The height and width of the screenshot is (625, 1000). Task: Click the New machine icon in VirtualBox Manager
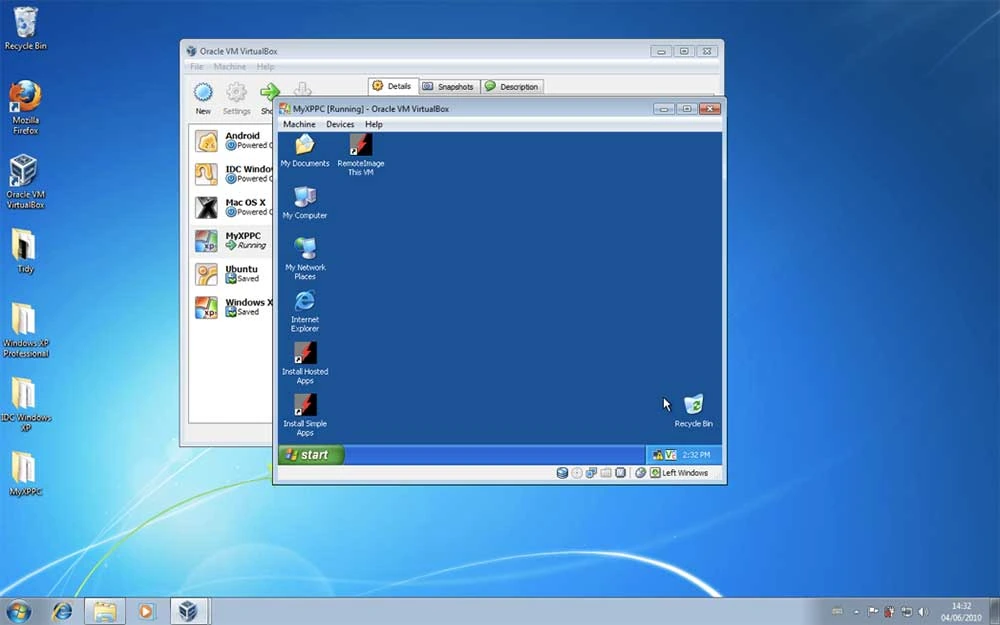[x=203, y=92]
